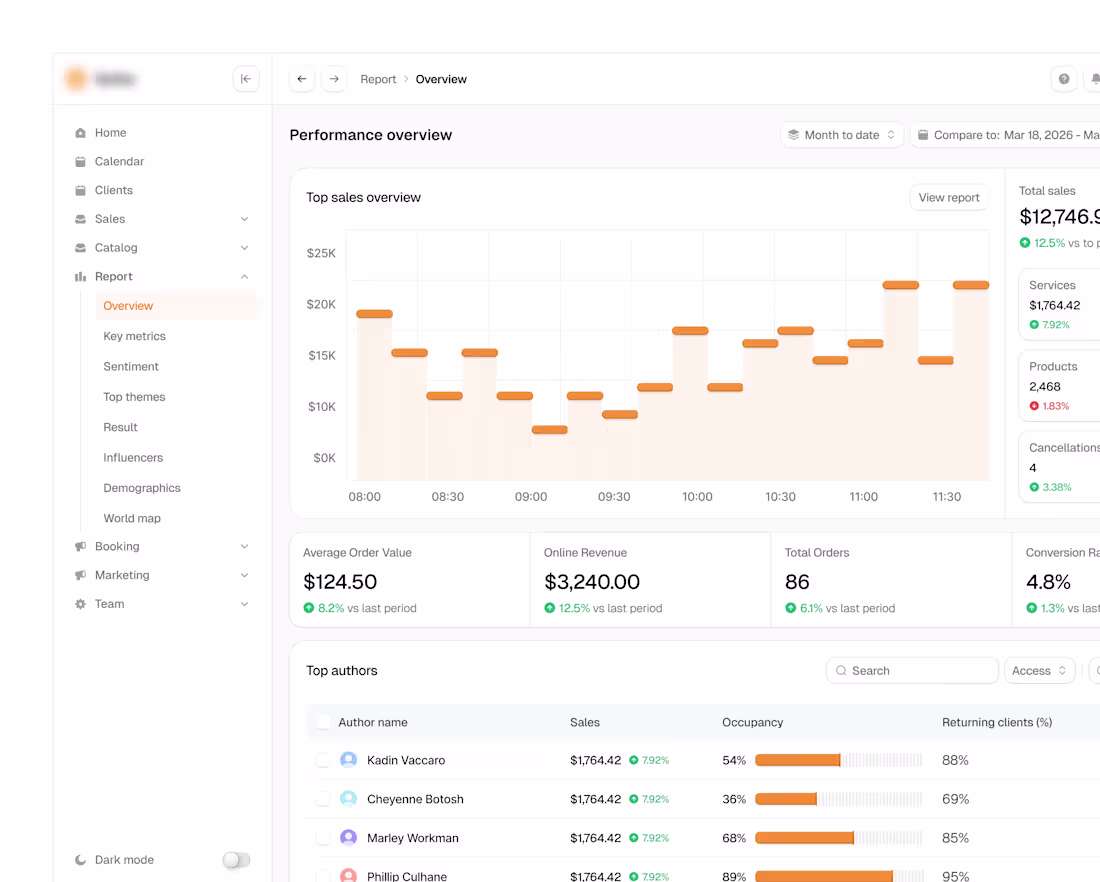Click the Catalog icon in sidebar
The width and height of the screenshot is (1100, 882).
81,248
